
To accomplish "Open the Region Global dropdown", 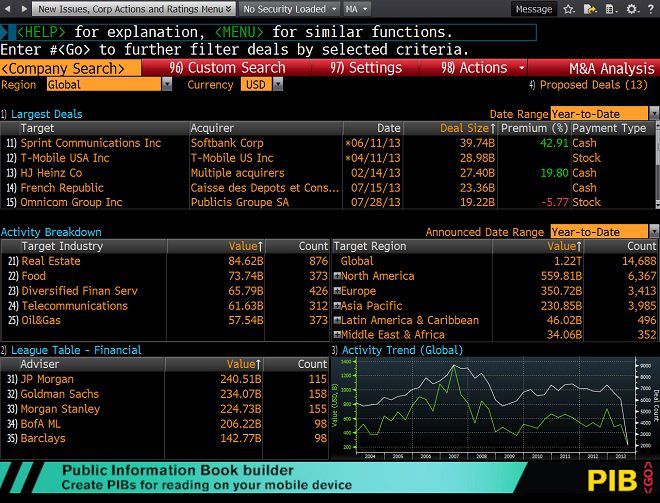I will pyautogui.click(x=167, y=85).
